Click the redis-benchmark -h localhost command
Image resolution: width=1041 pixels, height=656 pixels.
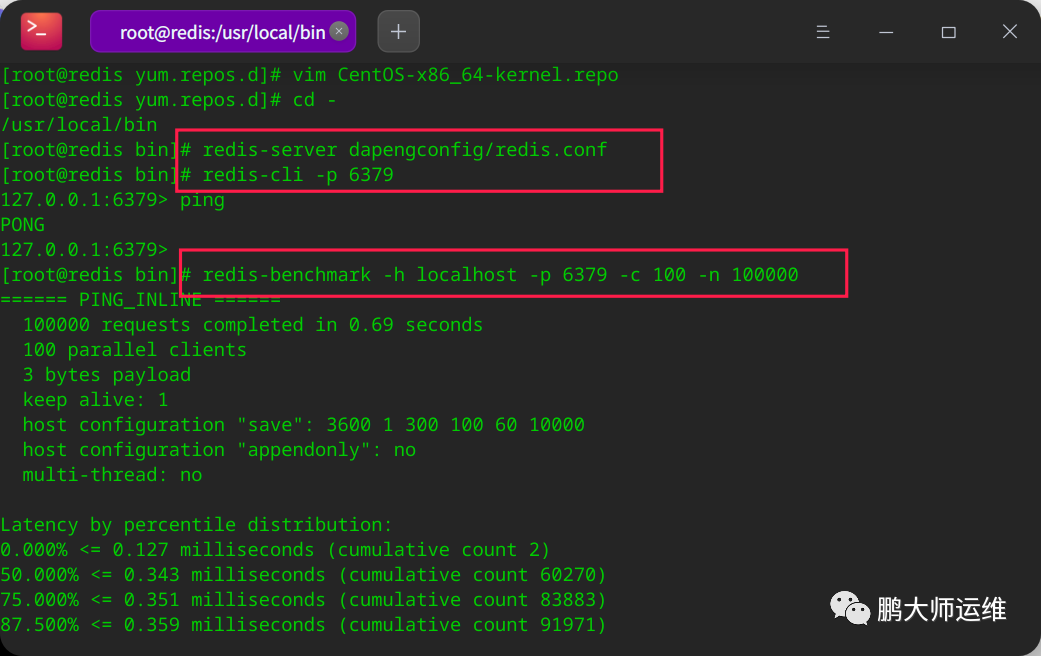[x=501, y=275]
